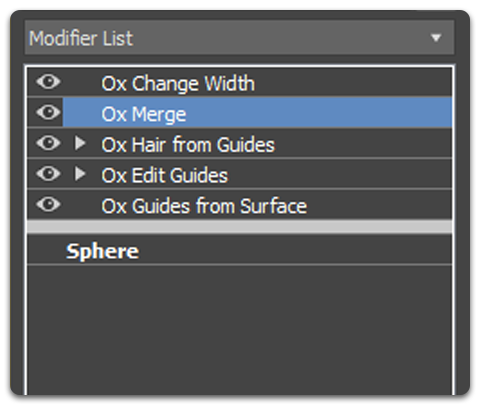Image resolution: width=480 pixels, height=405 pixels.
Task: Select the Ox Edit Guides modifier
Action: click(x=165, y=175)
